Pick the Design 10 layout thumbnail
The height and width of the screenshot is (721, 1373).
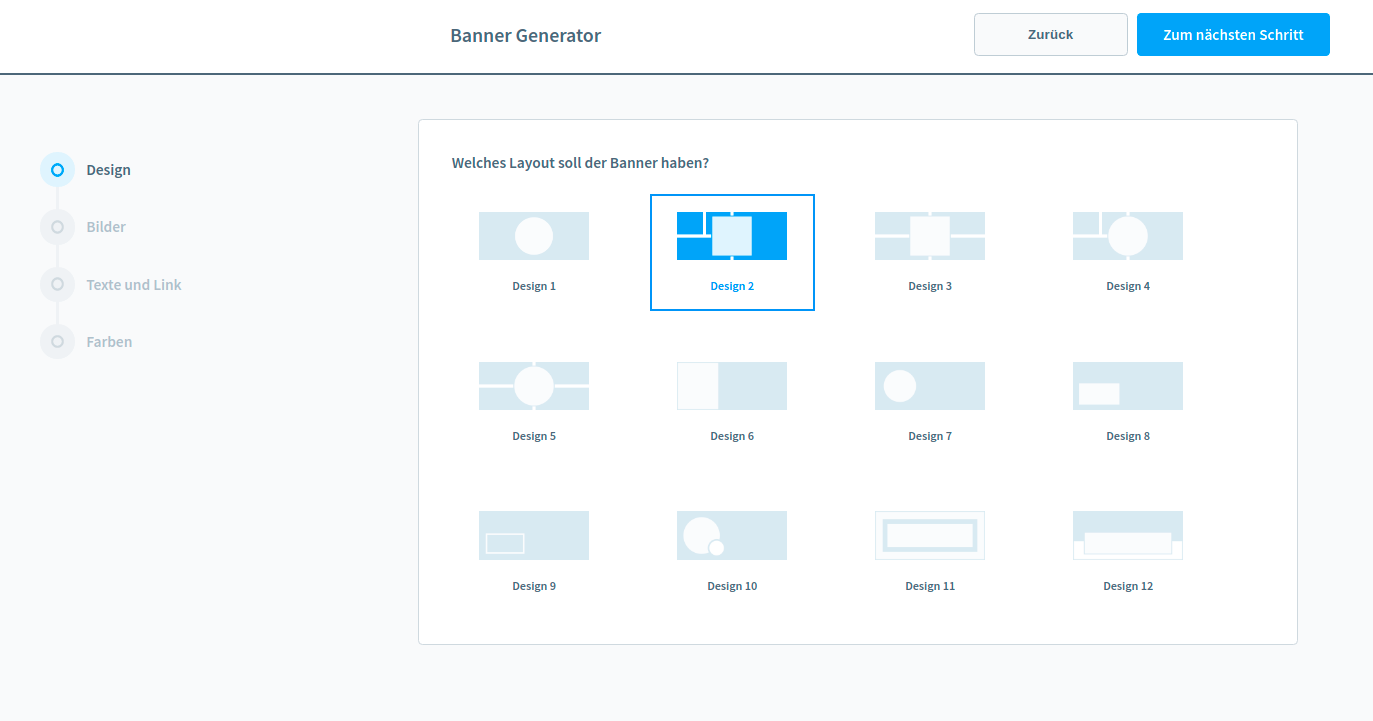pos(732,536)
